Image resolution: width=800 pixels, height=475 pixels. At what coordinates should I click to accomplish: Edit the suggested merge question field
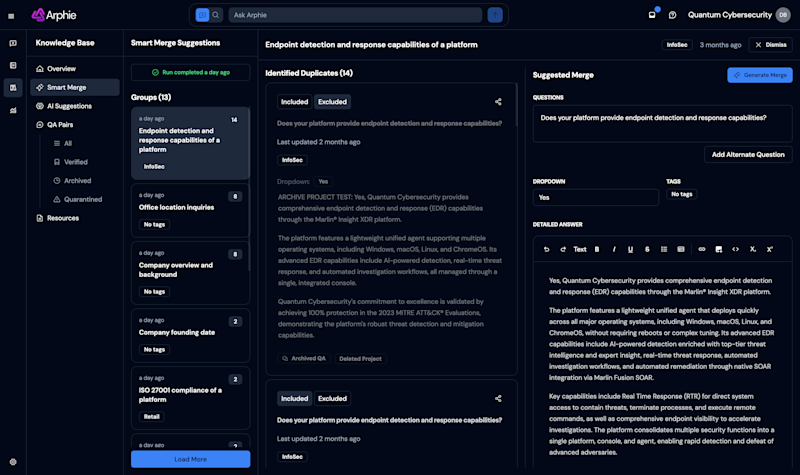(x=662, y=123)
